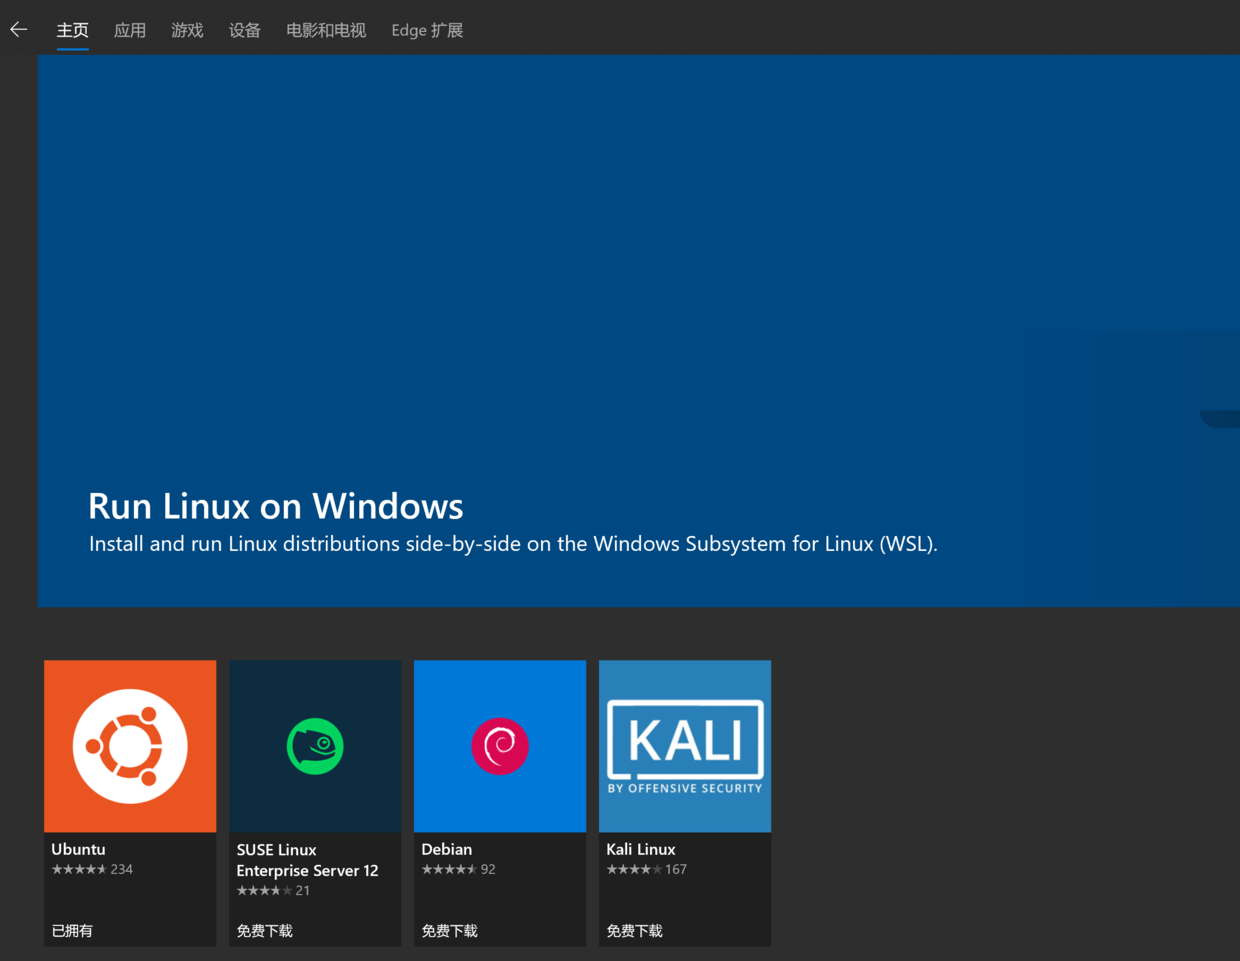Screen dimensions: 1240x961
Task: Open the 设备 tab
Action: [245, 30]
